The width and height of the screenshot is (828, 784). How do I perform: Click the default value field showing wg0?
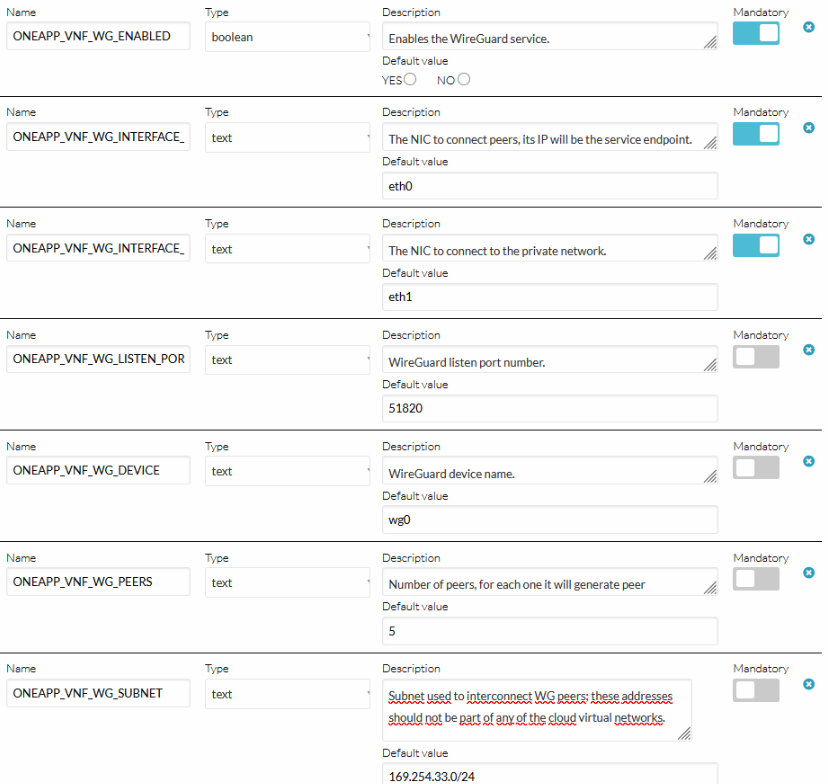(x=549, y=520)
